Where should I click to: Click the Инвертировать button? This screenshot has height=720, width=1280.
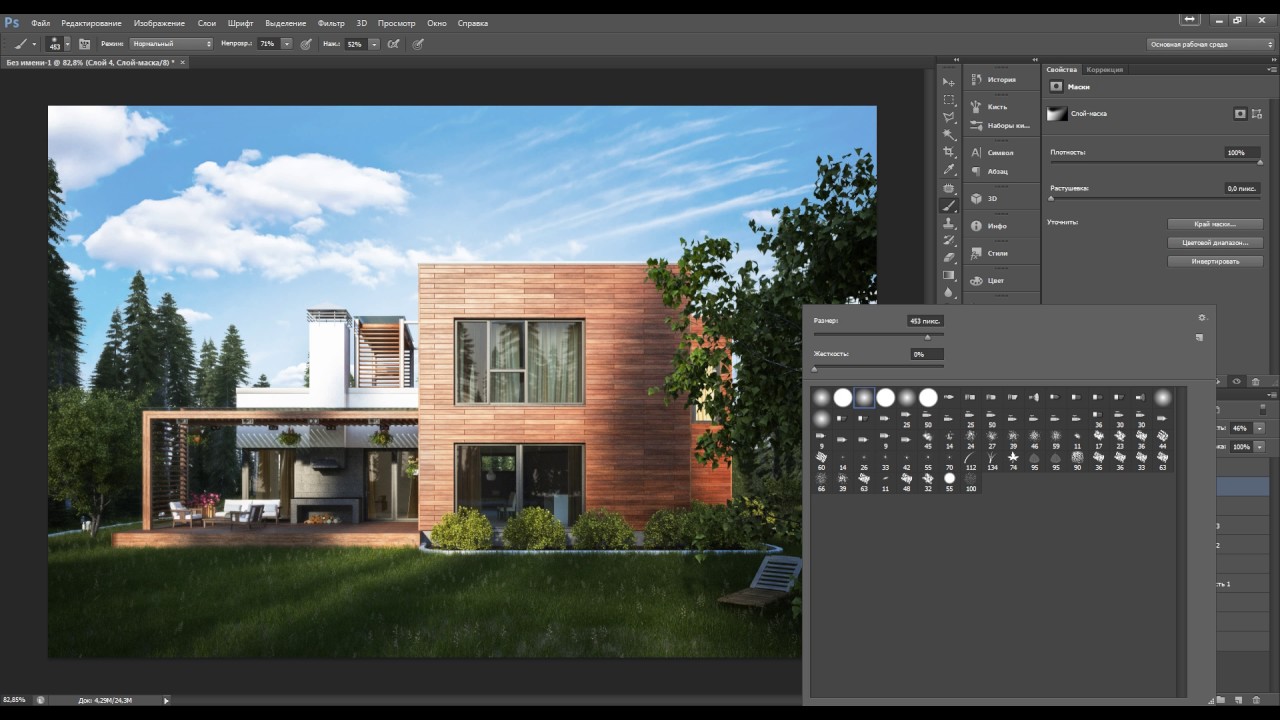[1215, 261]
